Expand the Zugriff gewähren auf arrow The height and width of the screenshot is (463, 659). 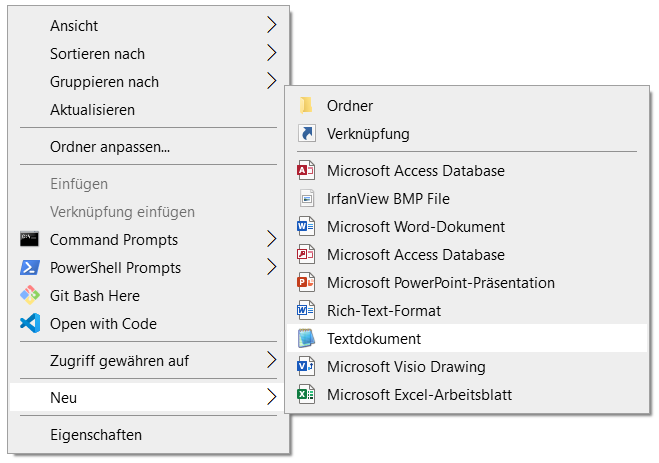pos(272,360)
